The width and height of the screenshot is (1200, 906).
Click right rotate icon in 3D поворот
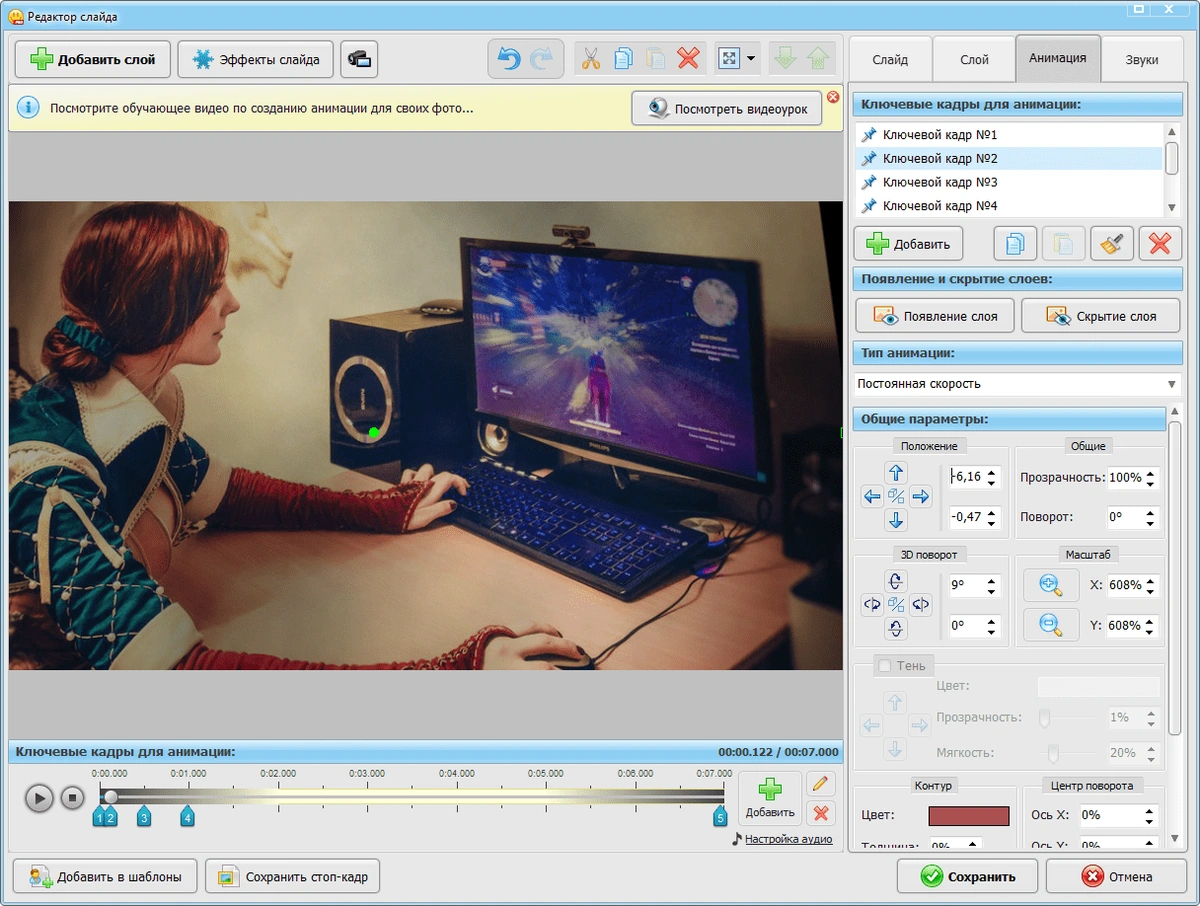coord(921,604)
